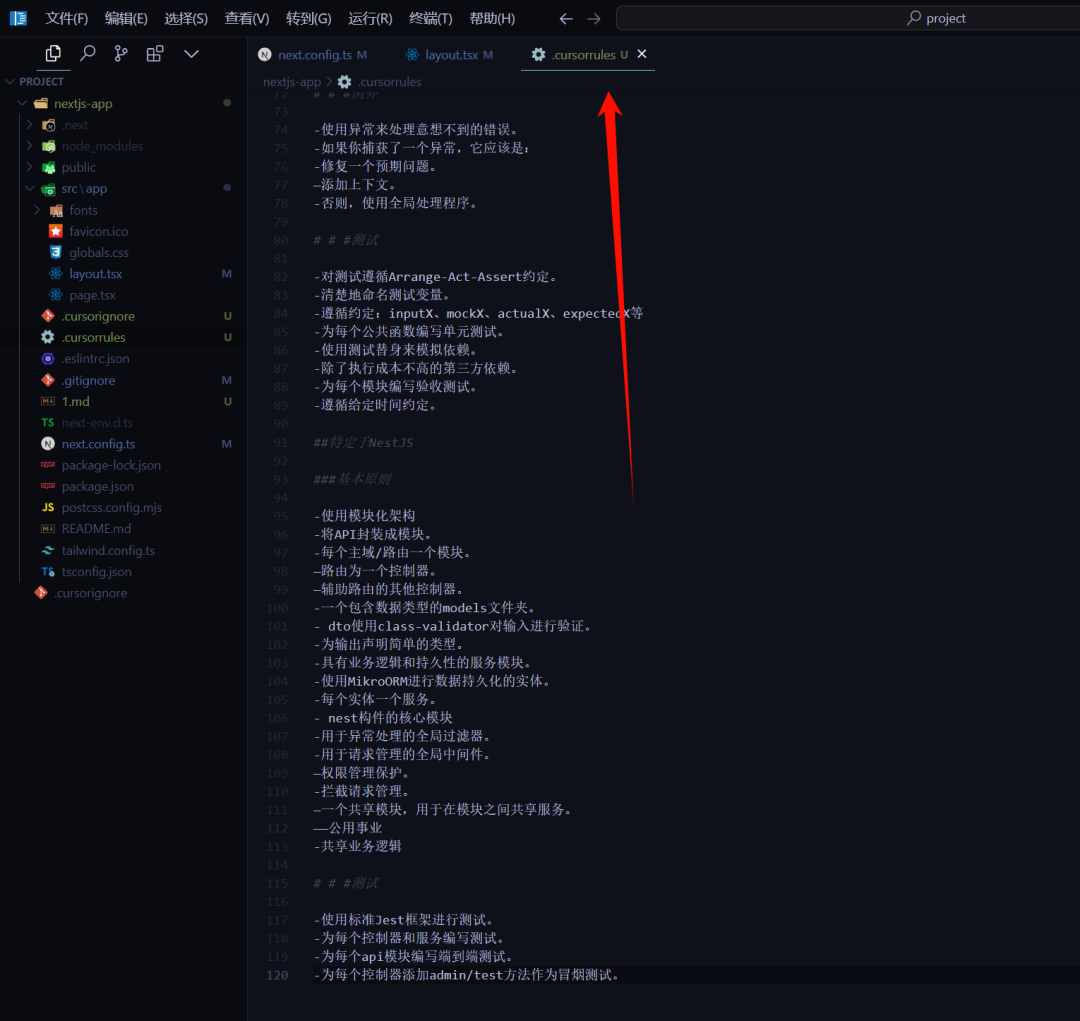Click the app logo icon in title bar
Image resolution: width=1080 pixels, height=1021 pixels.
tap(19, 18)
